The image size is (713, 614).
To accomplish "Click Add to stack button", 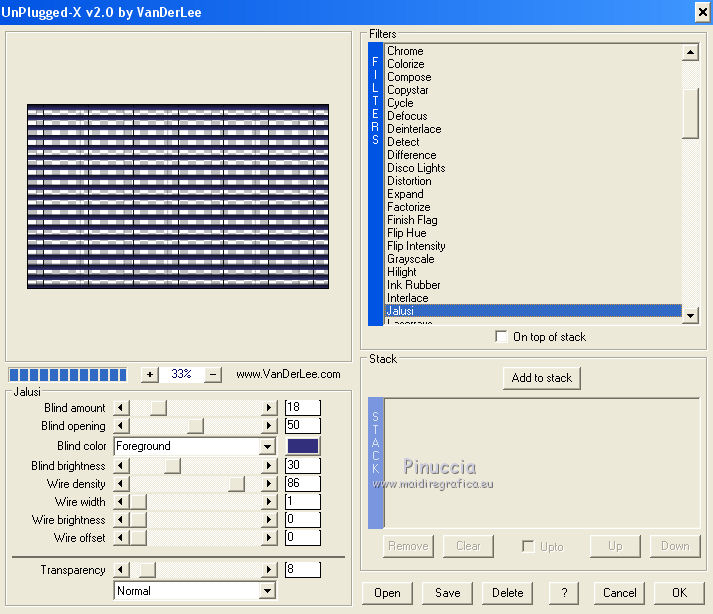I will tap(542, 378).
